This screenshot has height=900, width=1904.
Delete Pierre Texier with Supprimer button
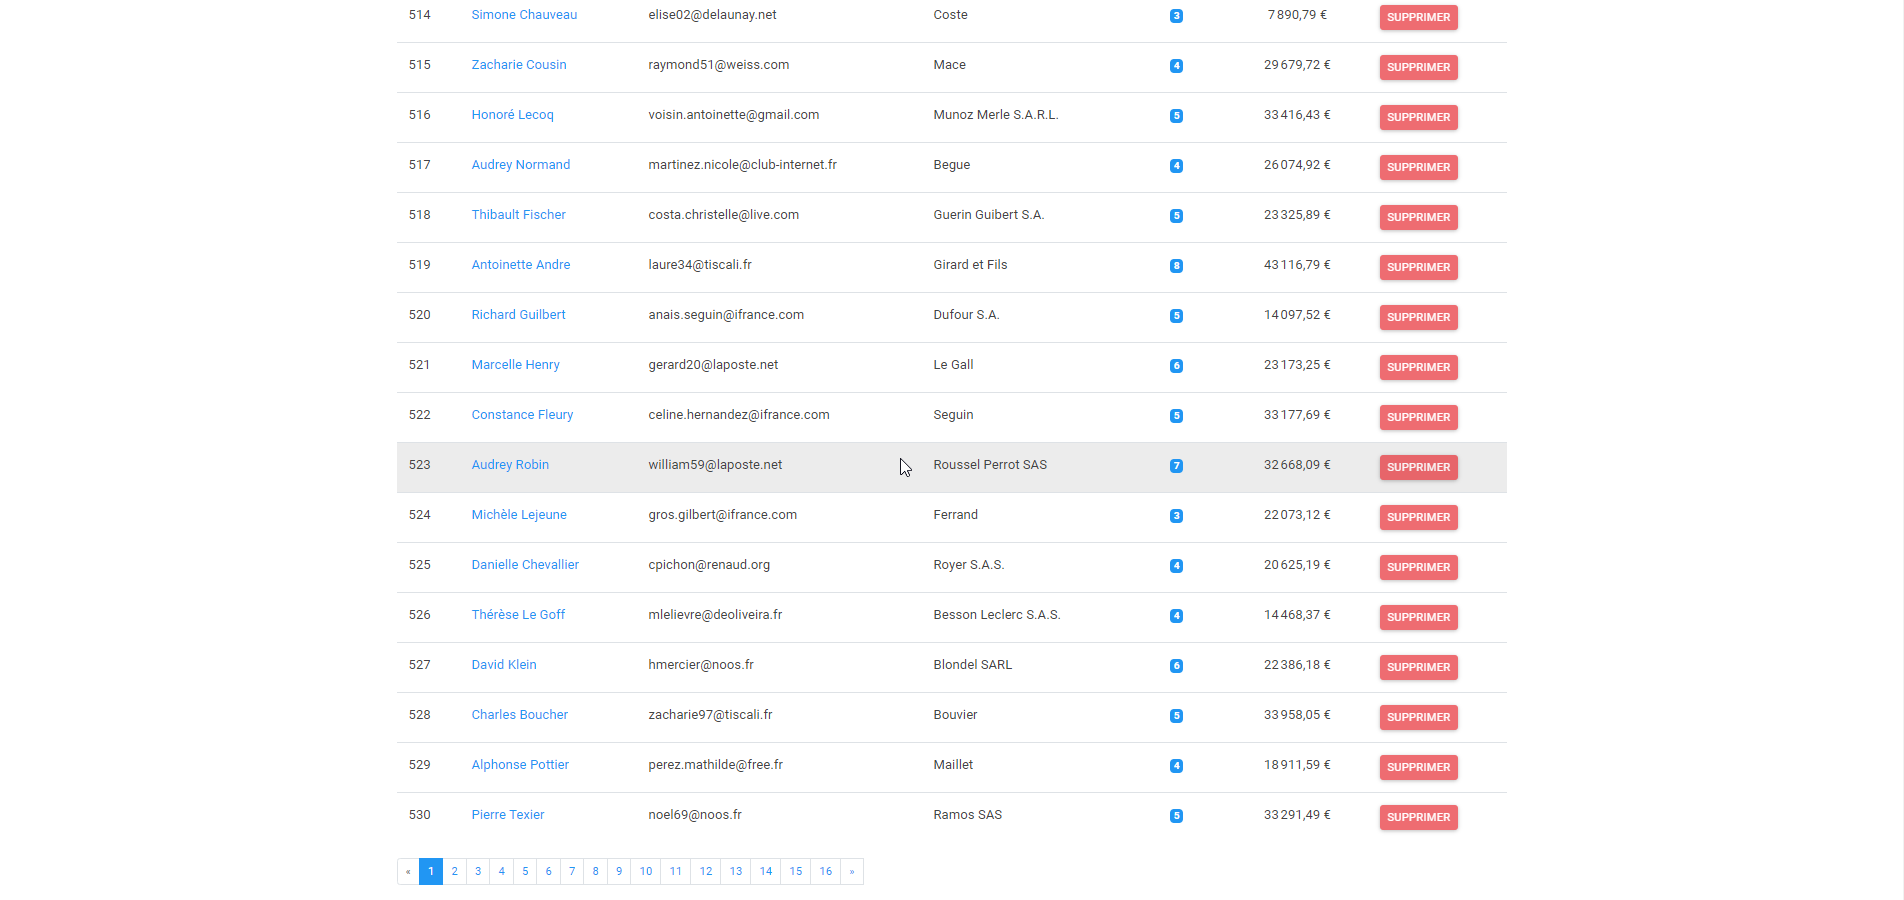[1418, 817]
